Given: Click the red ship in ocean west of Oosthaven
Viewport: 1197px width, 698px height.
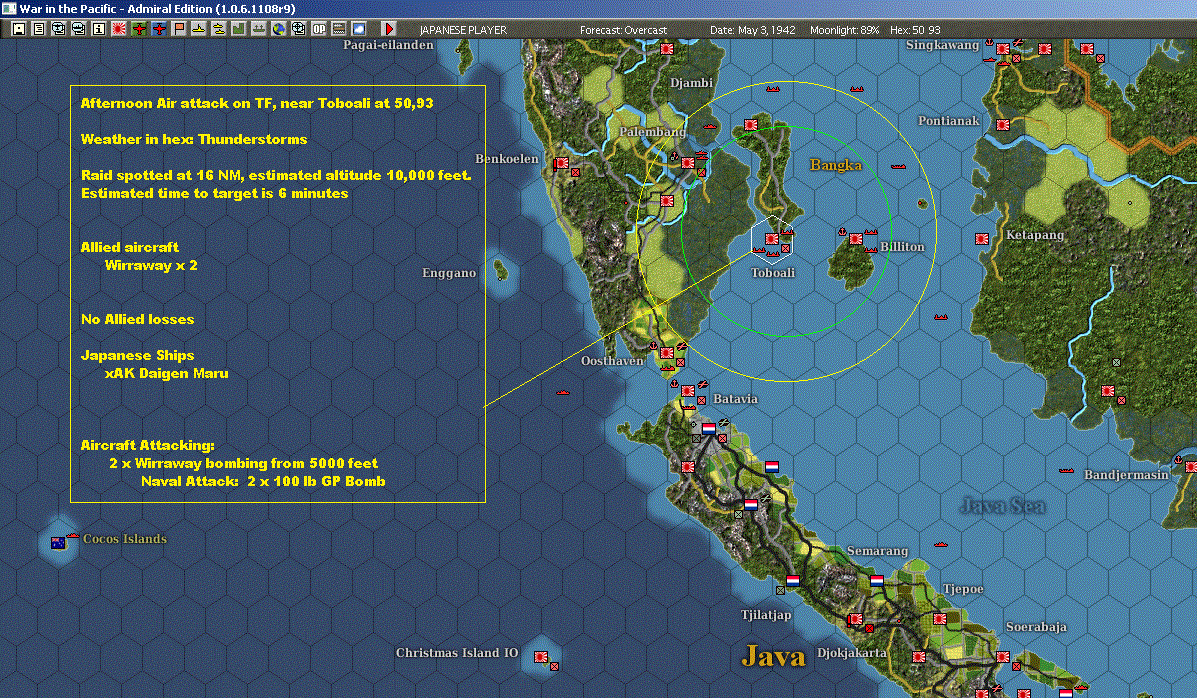Looking at the screenshot, I should pos(563,393).
